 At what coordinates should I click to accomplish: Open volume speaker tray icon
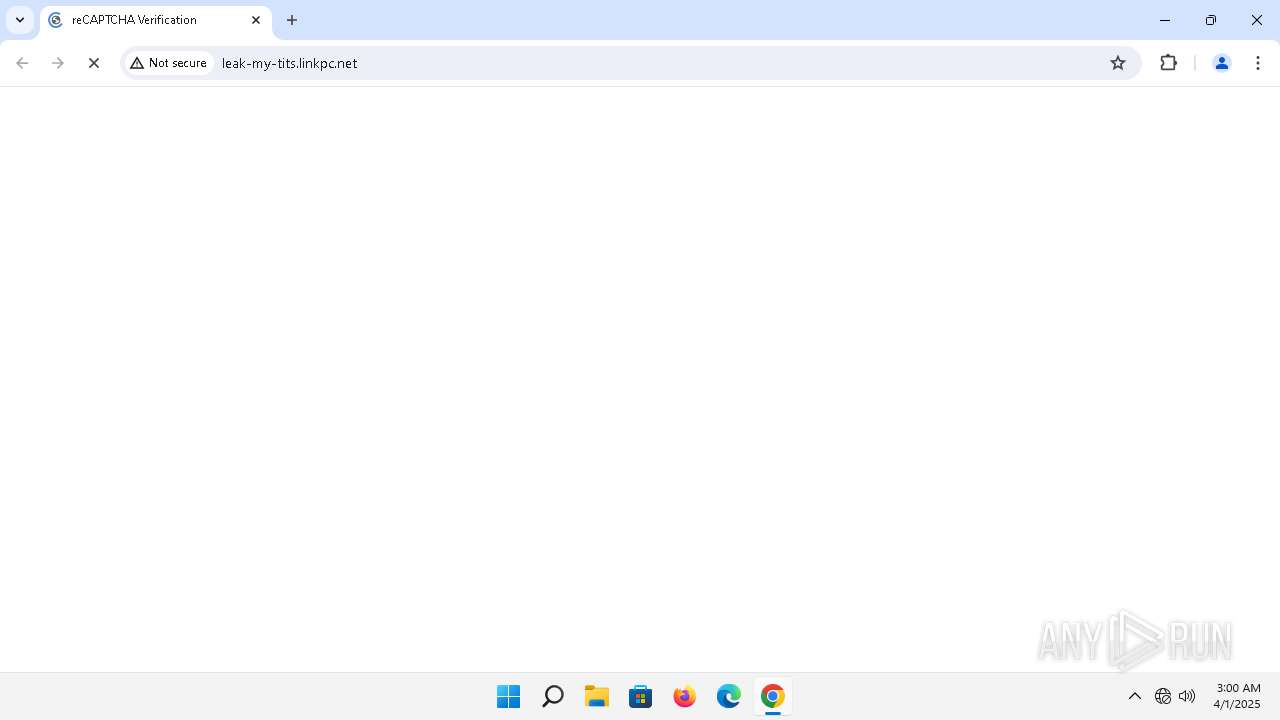(x=1187, y=696)
